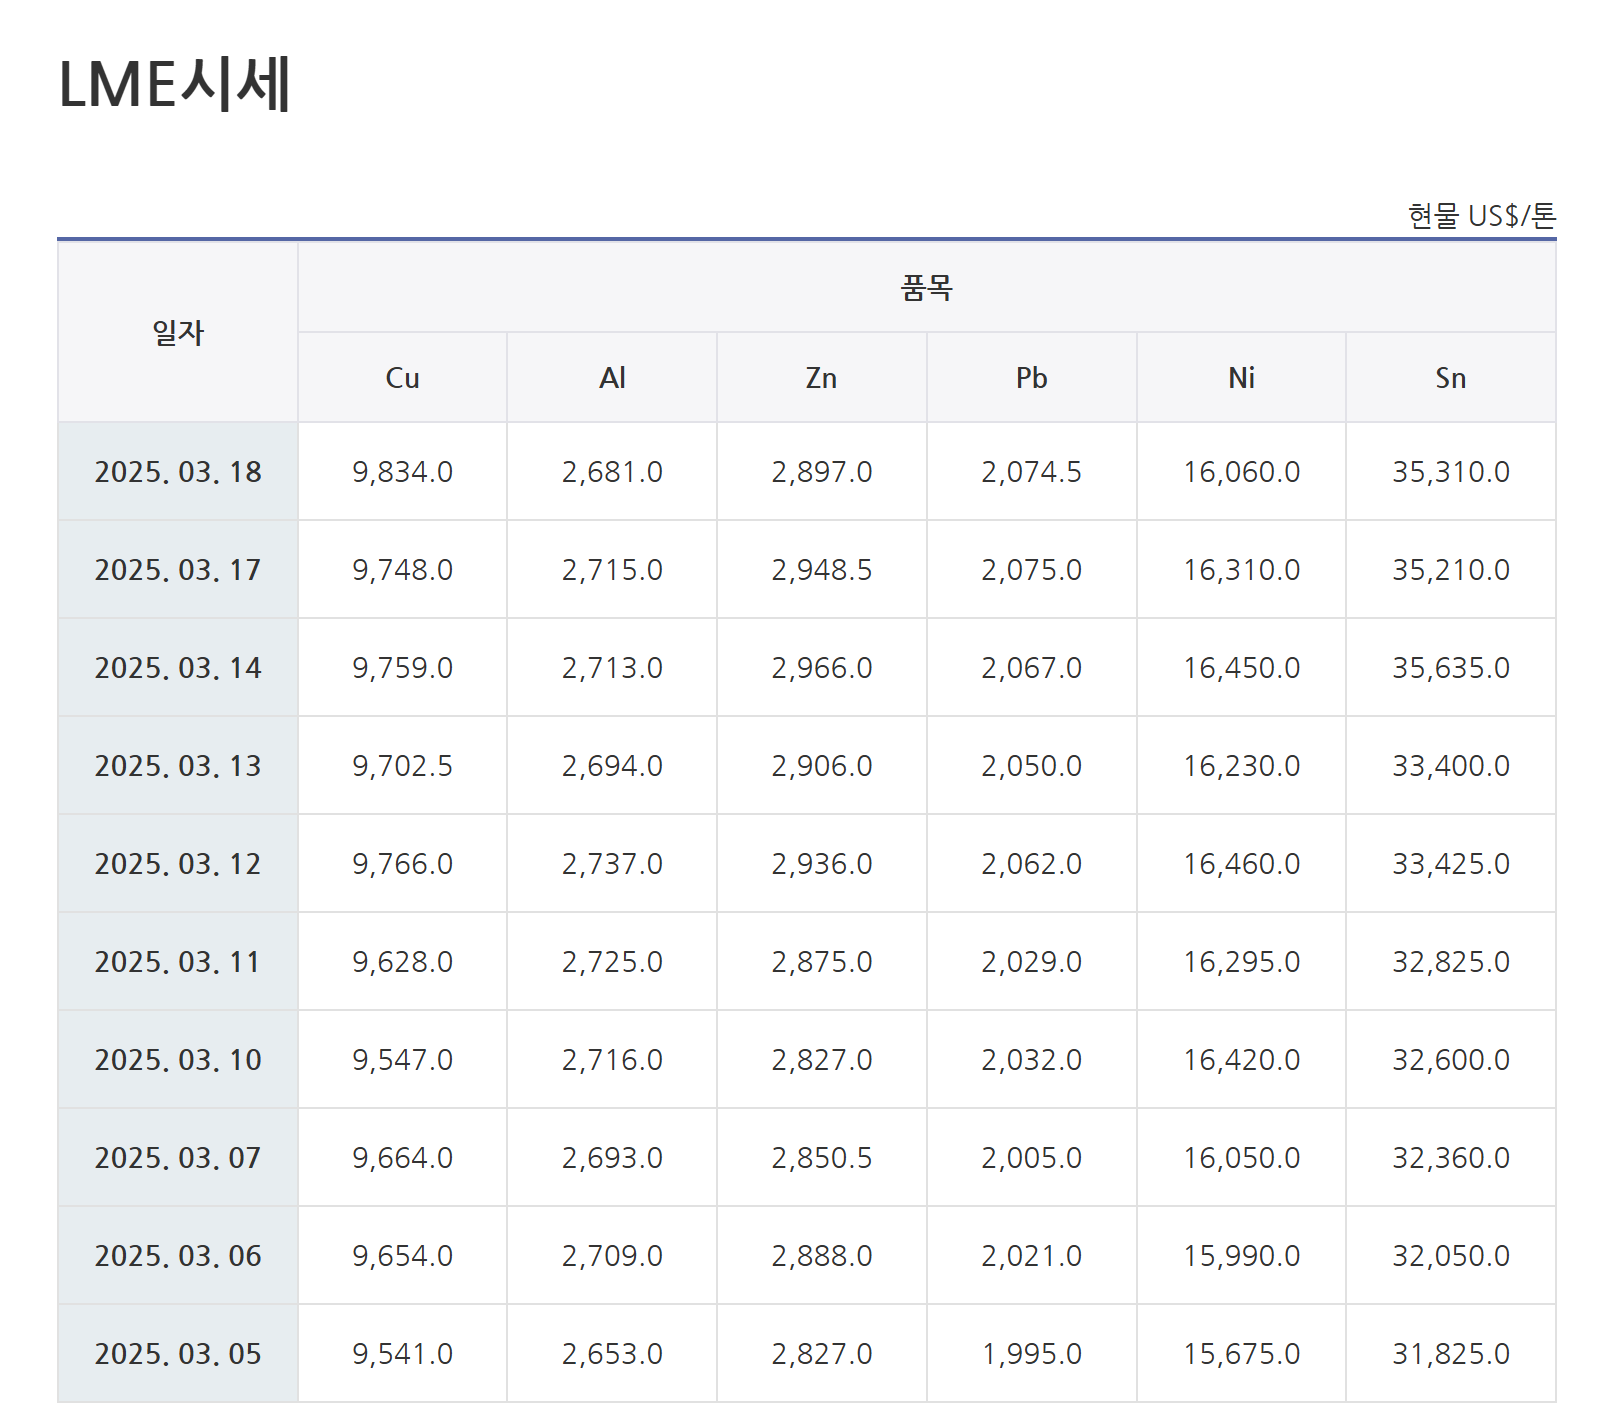
Task: Click the 품목 header cell
Action: pyautogui.click(x=926, y=288)
